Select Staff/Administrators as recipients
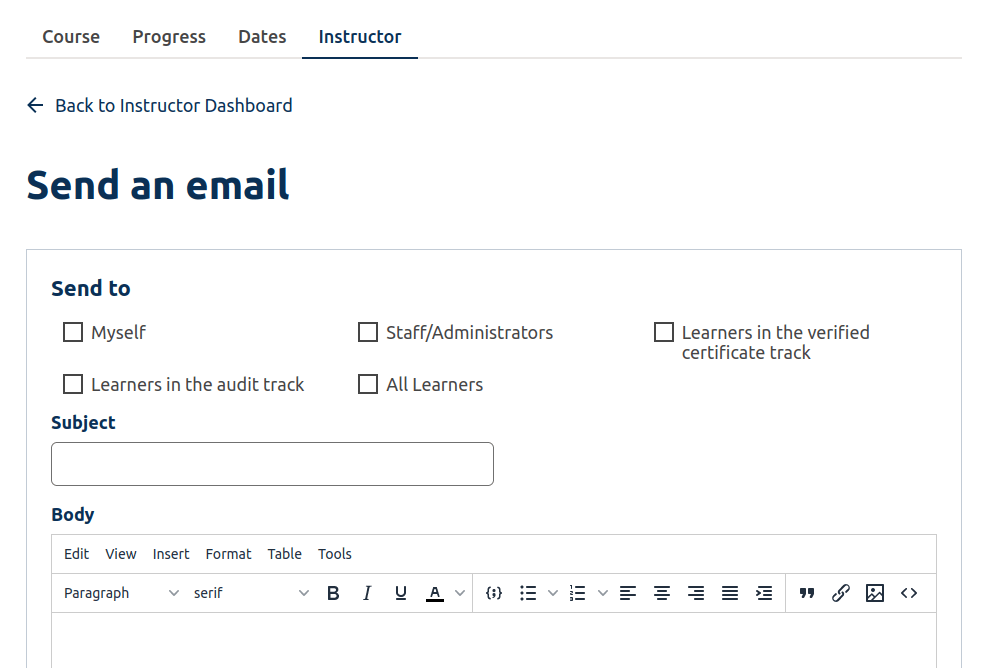The image size is (988, 668). (368, 332)
